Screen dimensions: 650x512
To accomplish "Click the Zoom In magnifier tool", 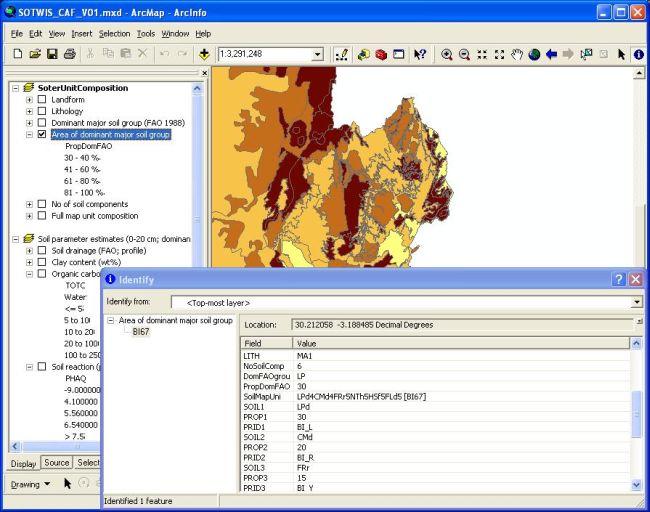I will pyautogui.click(x=447, y=54).
